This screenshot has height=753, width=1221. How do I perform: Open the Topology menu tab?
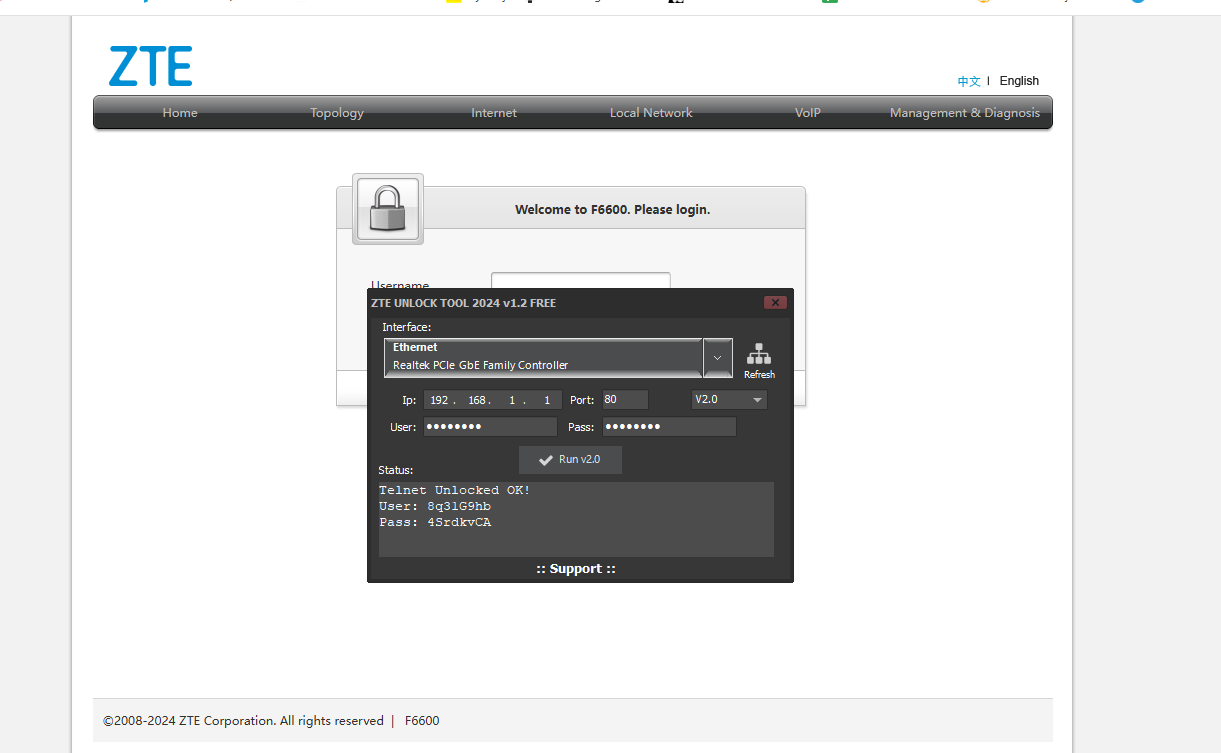(337, 113)
